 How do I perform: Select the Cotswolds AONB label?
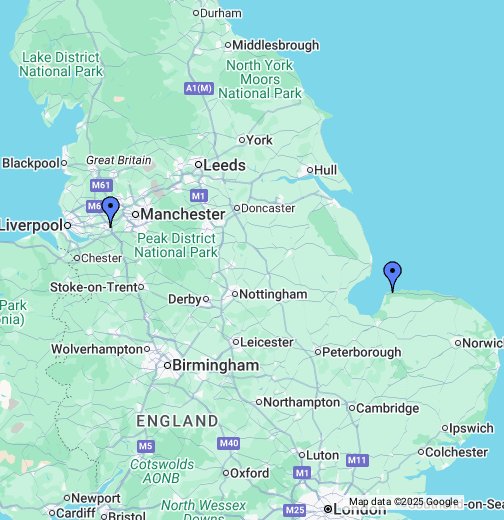(162, 471)
